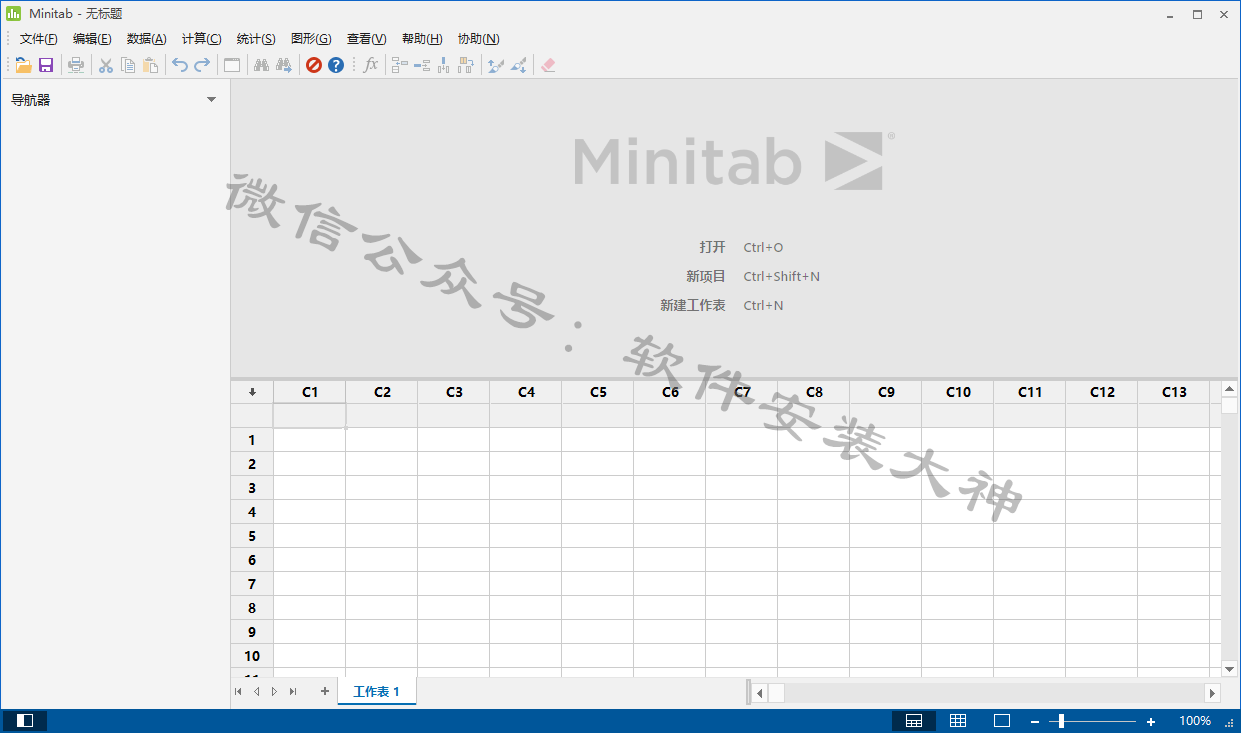Screen dimensions: 1241x733
Task: Click the worksheet vertical scroll up arrow
Action: tap(1229, 389)
